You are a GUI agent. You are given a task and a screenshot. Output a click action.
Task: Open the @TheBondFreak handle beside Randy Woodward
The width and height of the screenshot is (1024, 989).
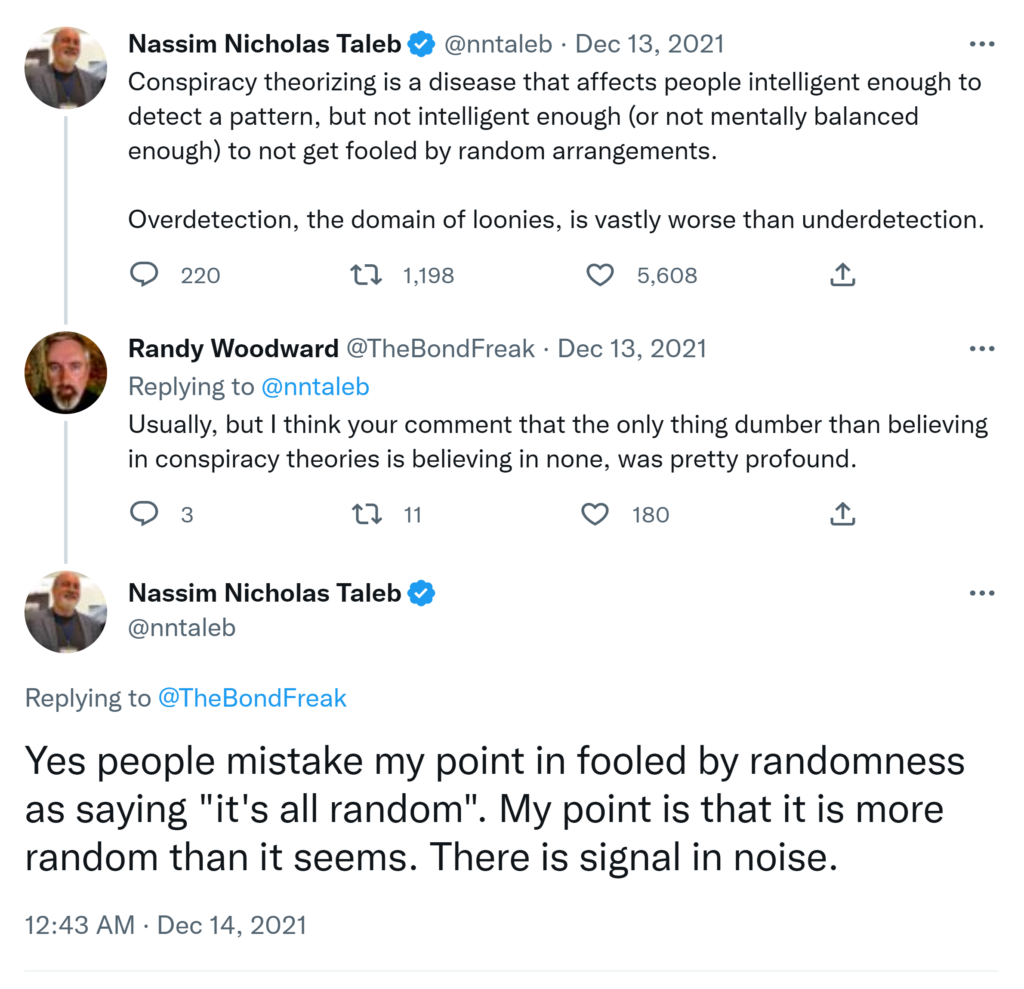440,349
